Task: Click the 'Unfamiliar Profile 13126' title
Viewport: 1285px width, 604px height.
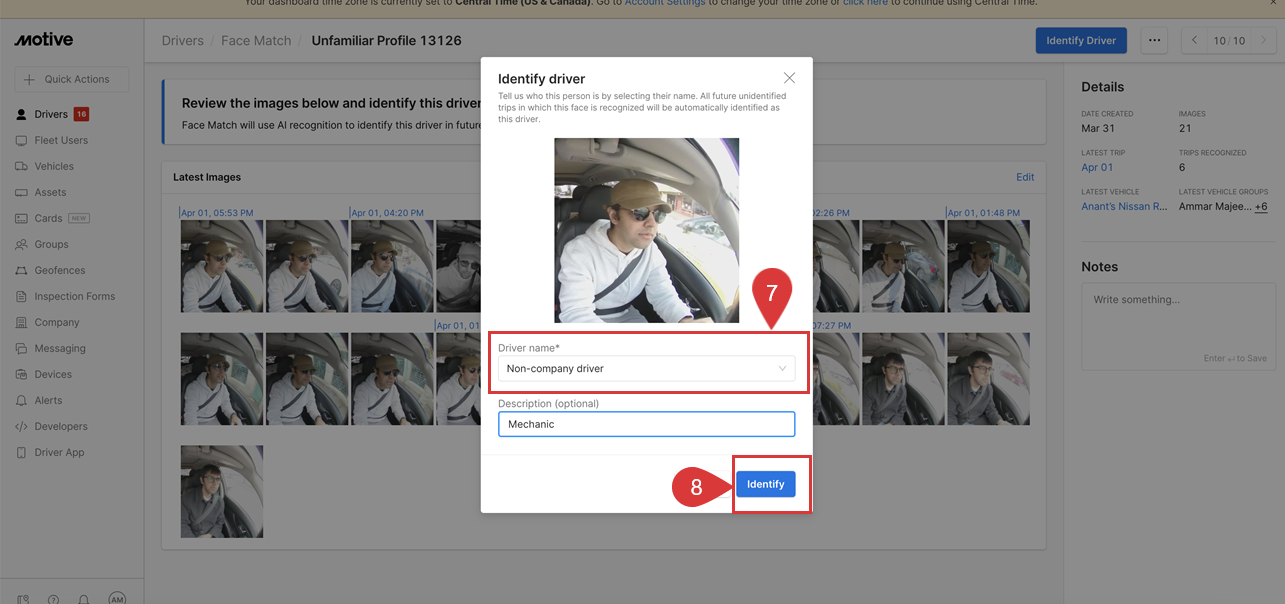Action: pyautogui.click(x=386, y=41)
